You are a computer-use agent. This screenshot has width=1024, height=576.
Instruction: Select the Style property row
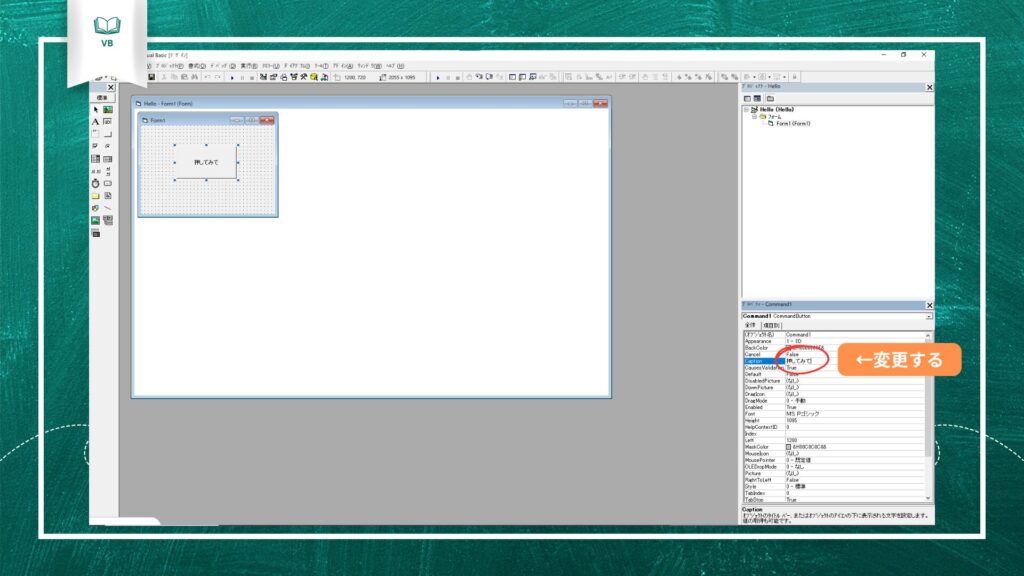tap(833, 487)
